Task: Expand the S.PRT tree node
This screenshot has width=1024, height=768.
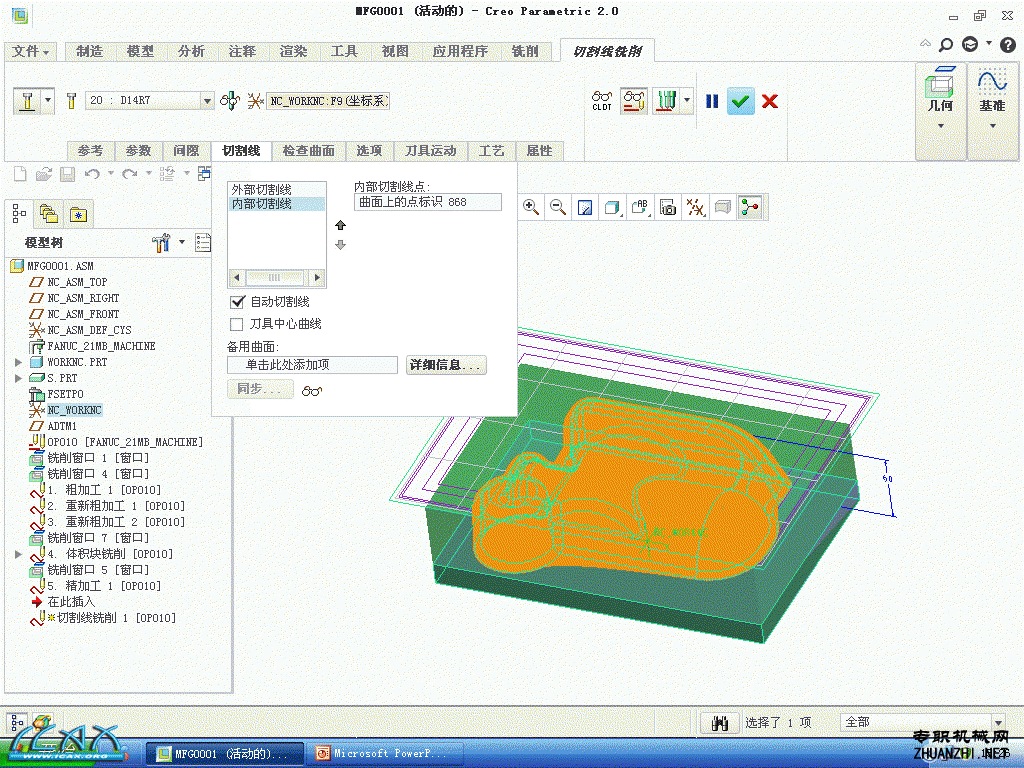Action: 18,377
